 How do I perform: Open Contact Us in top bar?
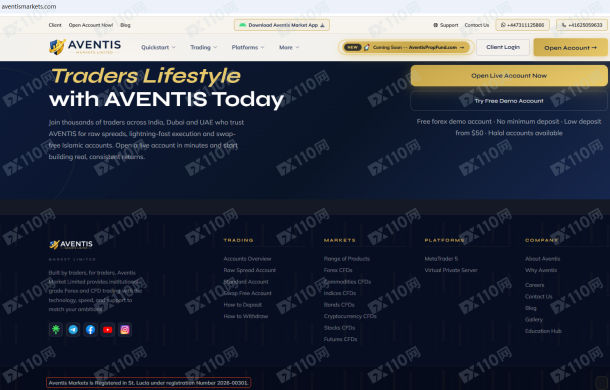pyautogui.click(x=477, y=25)
